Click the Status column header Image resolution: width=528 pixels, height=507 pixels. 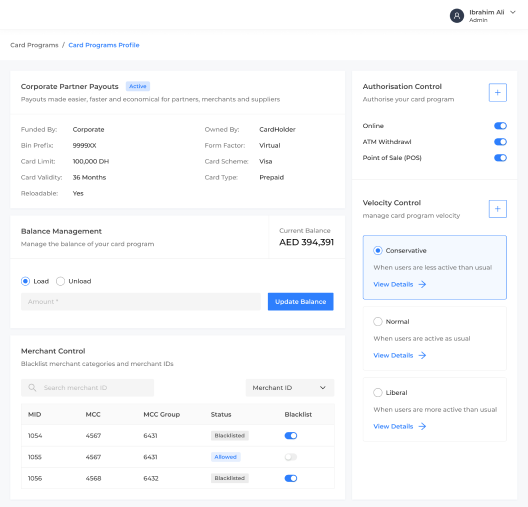click(x=221, y=414)
